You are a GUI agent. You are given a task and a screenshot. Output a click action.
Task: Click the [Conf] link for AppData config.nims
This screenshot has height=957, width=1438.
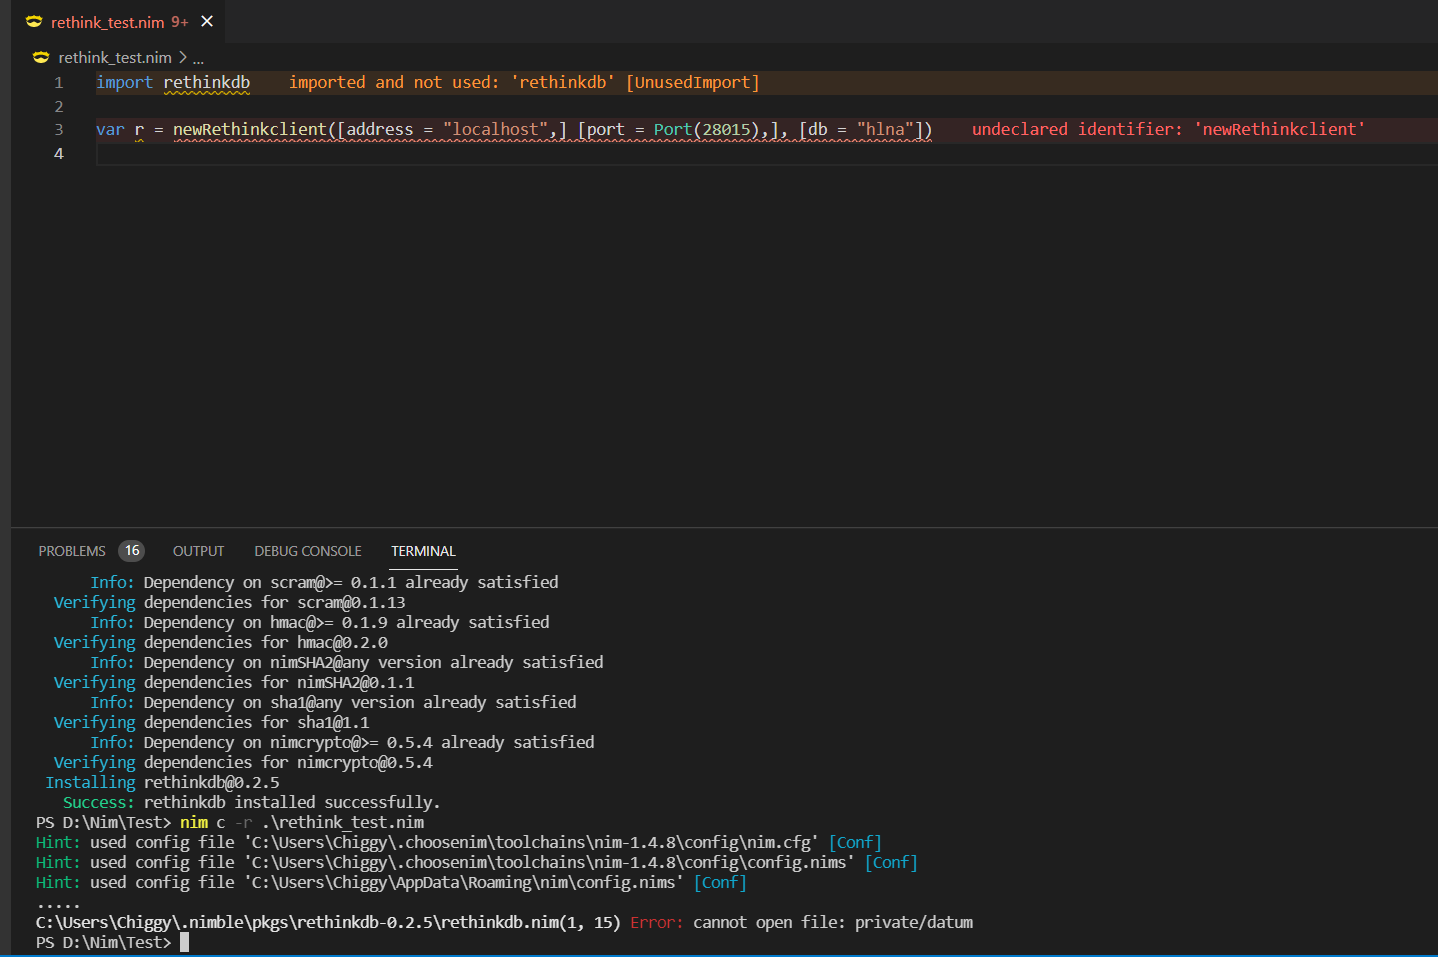[x=720, y=882]
